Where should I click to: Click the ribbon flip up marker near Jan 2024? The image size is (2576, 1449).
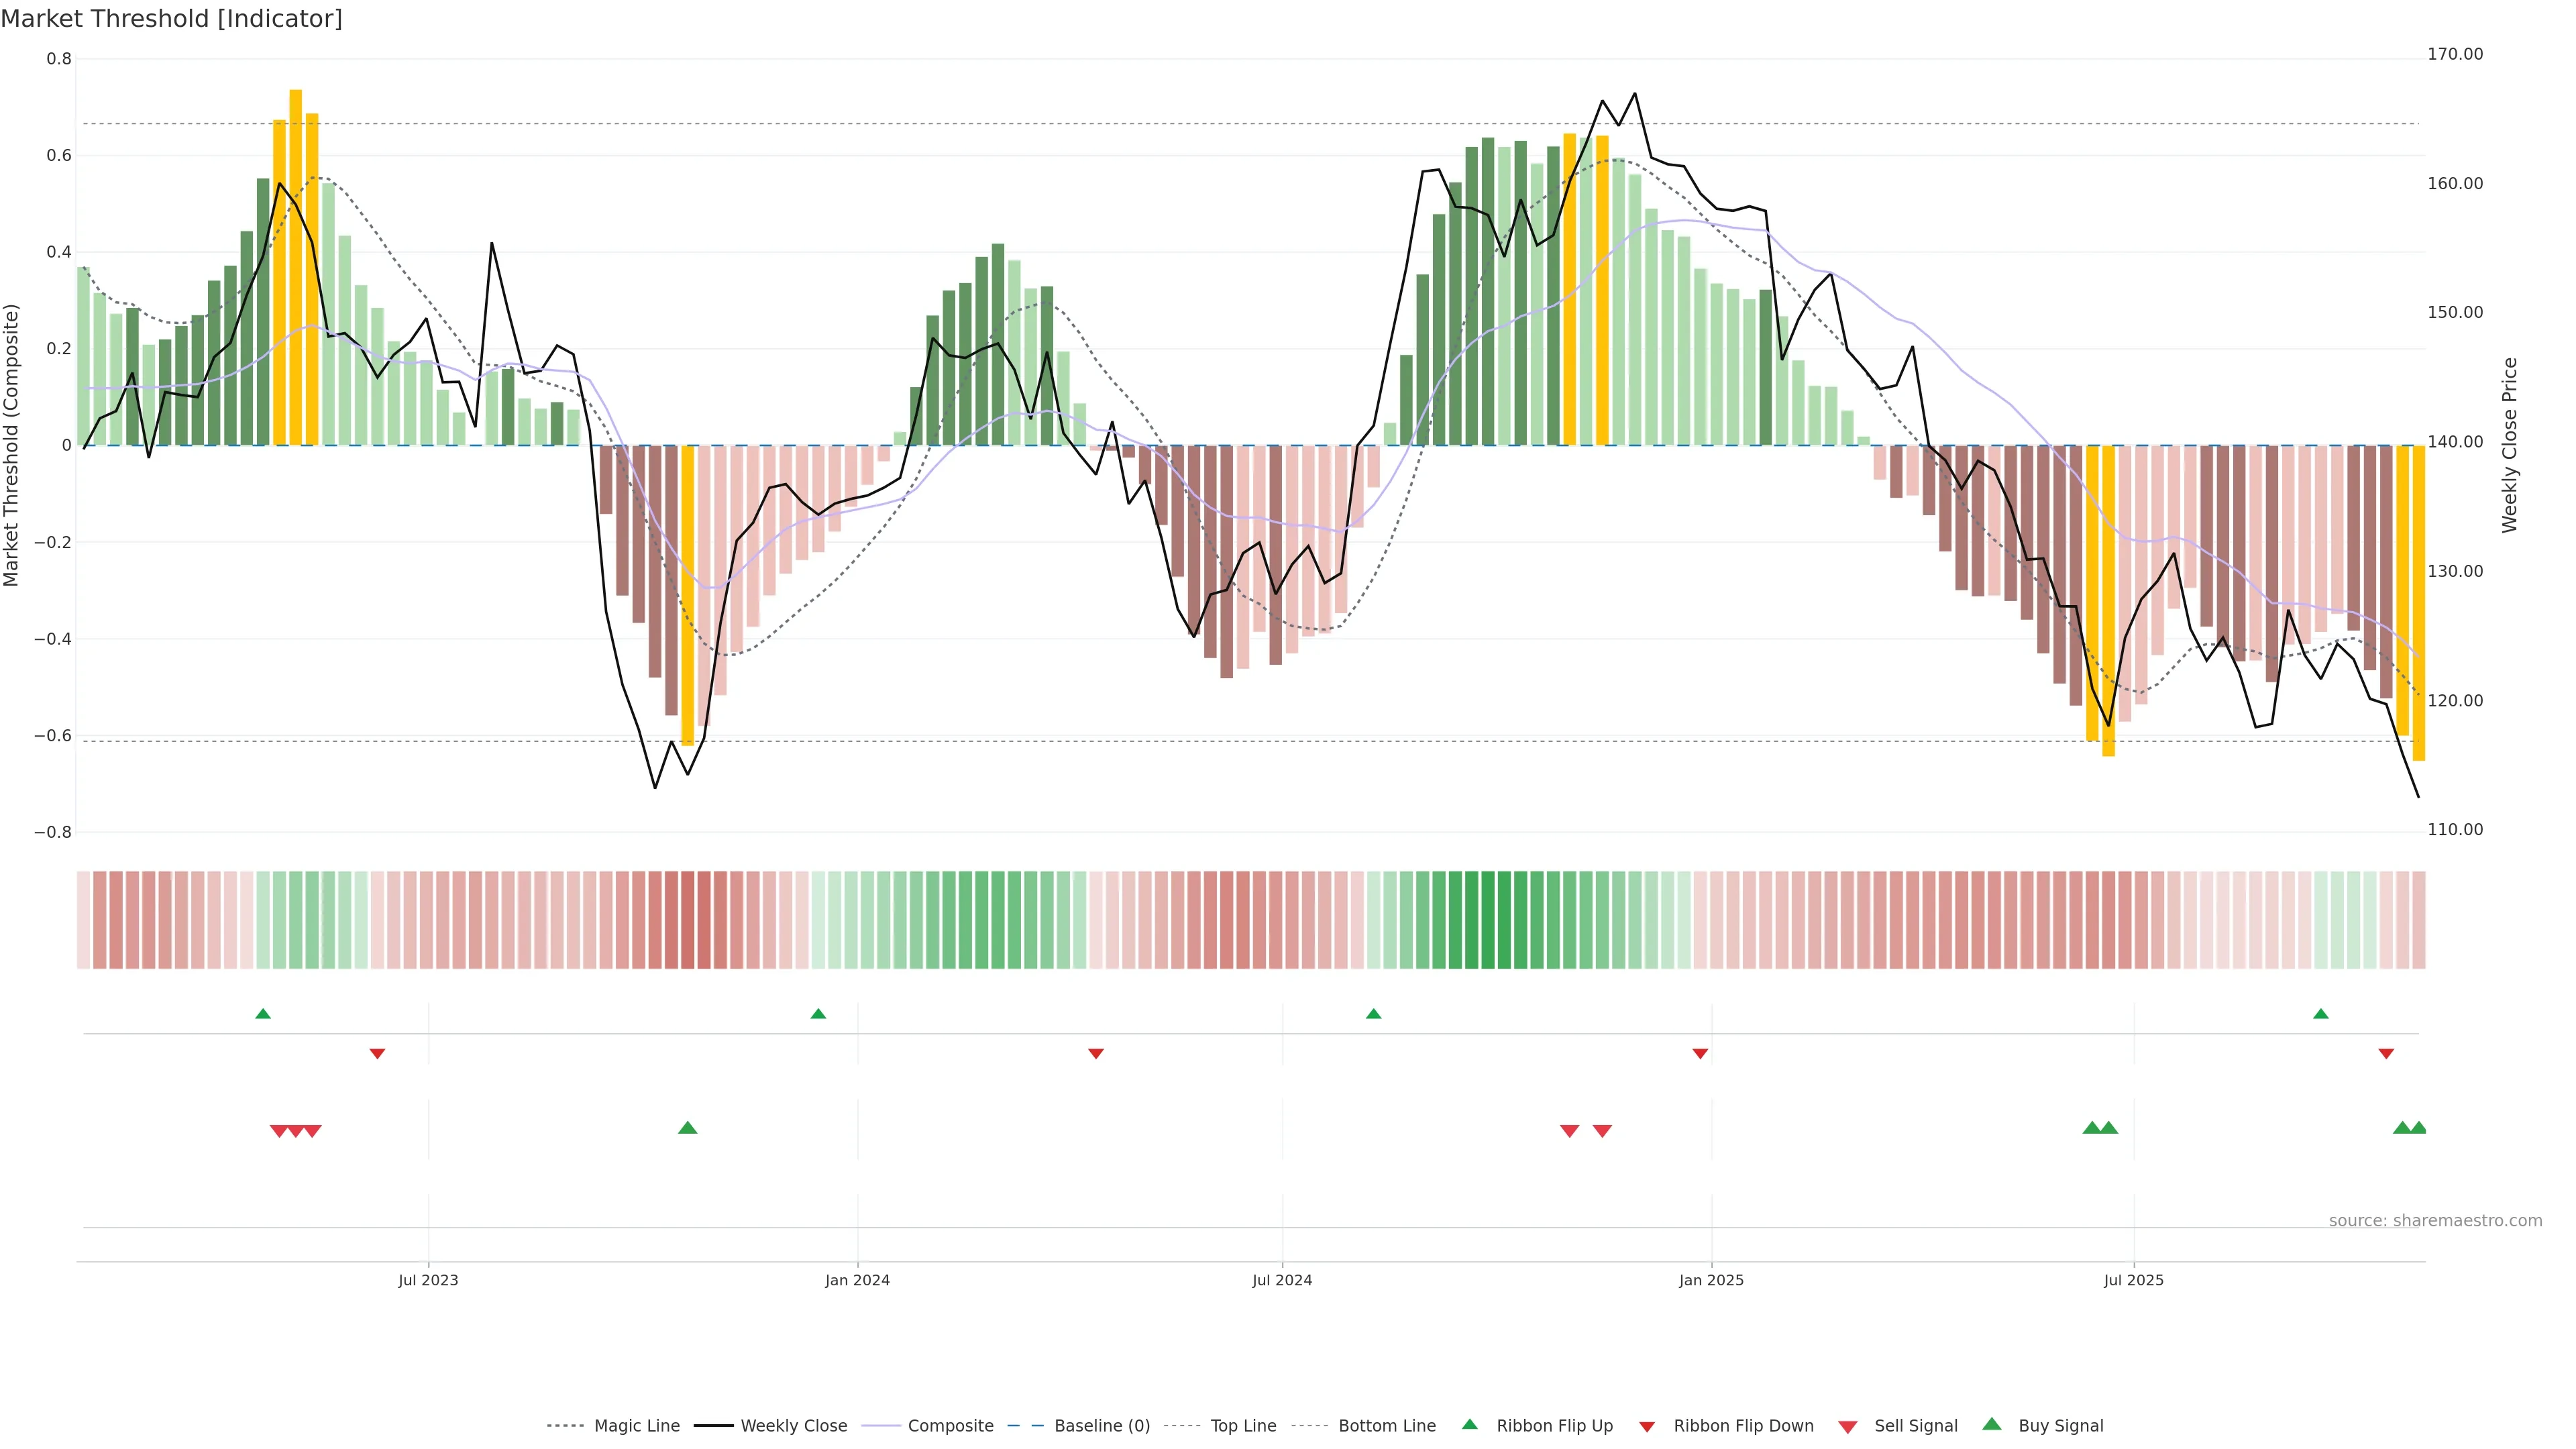[818, 1014]
